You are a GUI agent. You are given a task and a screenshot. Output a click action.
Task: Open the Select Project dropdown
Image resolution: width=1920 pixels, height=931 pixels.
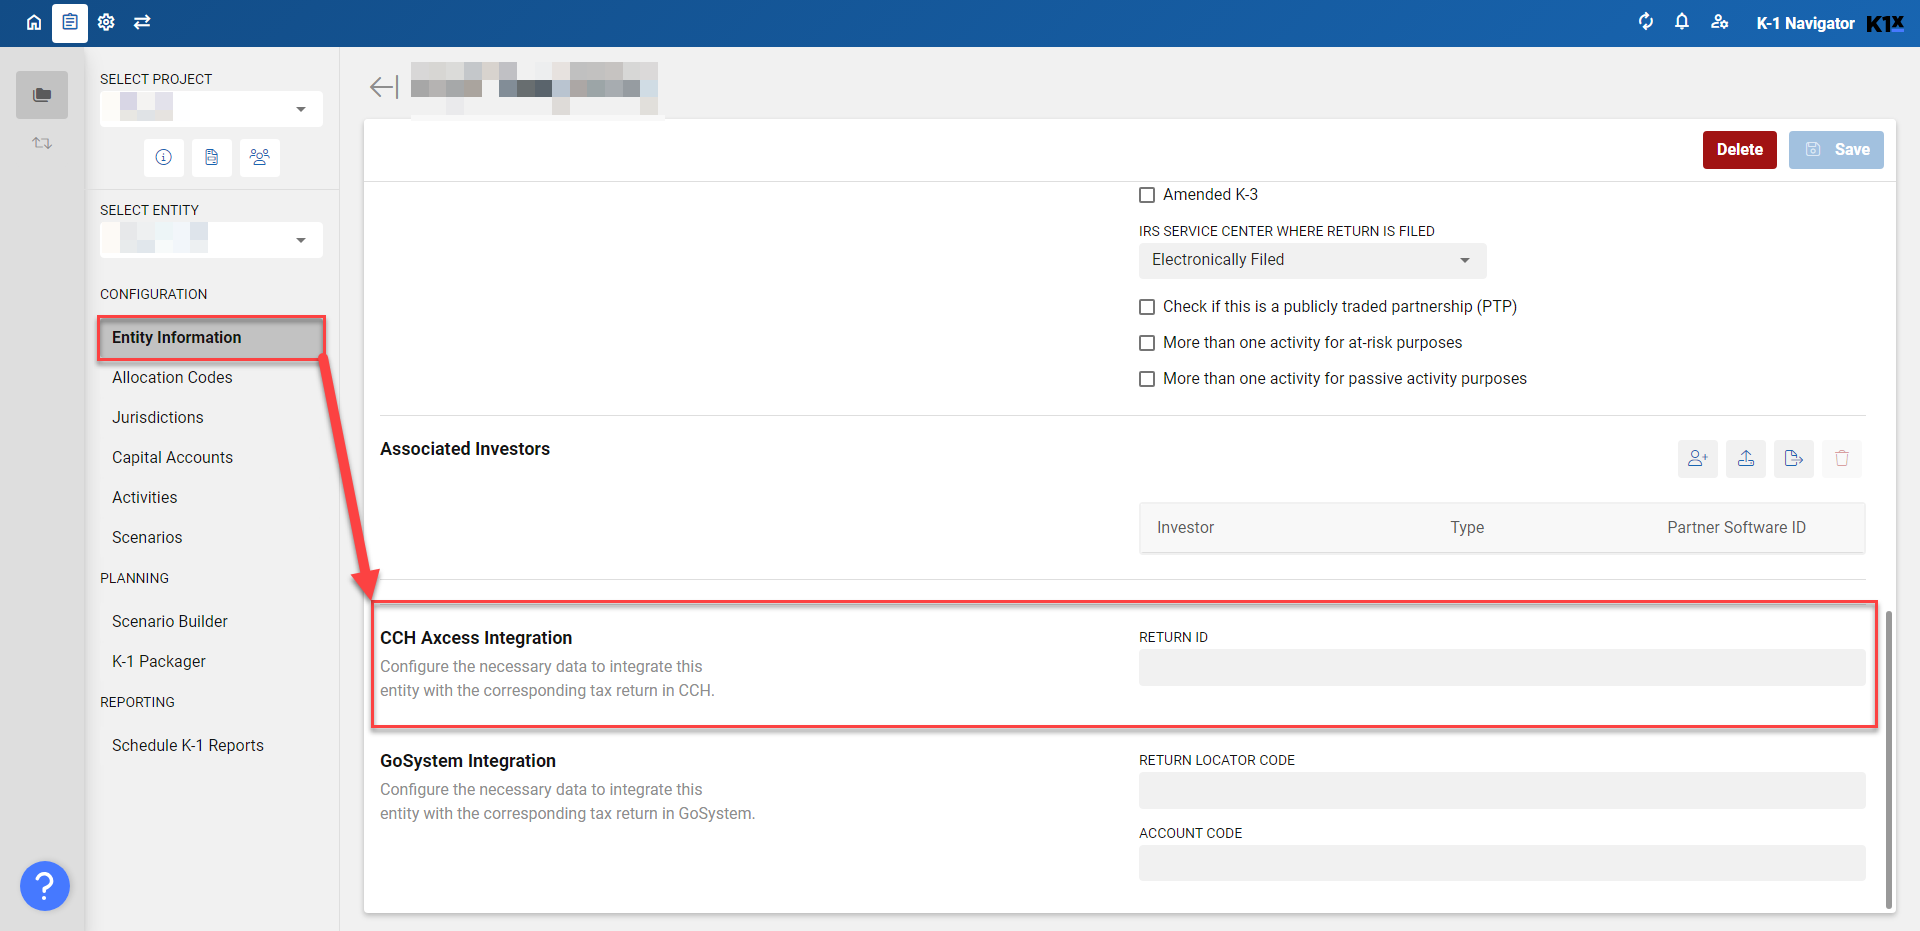click(x=211, y=109)
